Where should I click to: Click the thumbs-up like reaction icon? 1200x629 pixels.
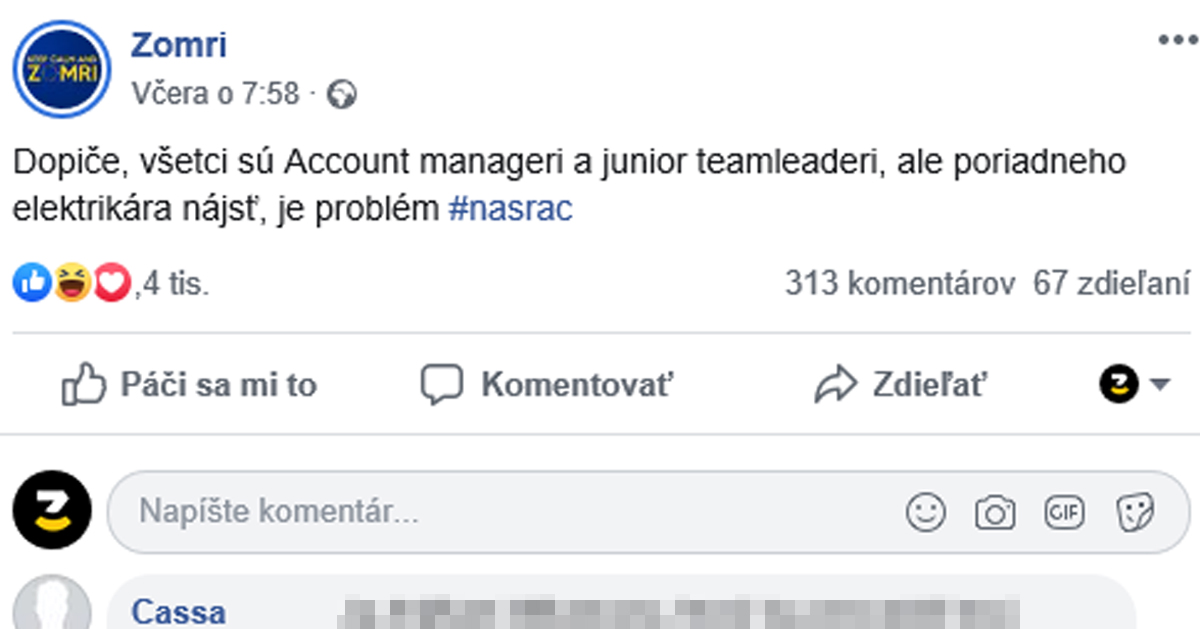[32, 282]
